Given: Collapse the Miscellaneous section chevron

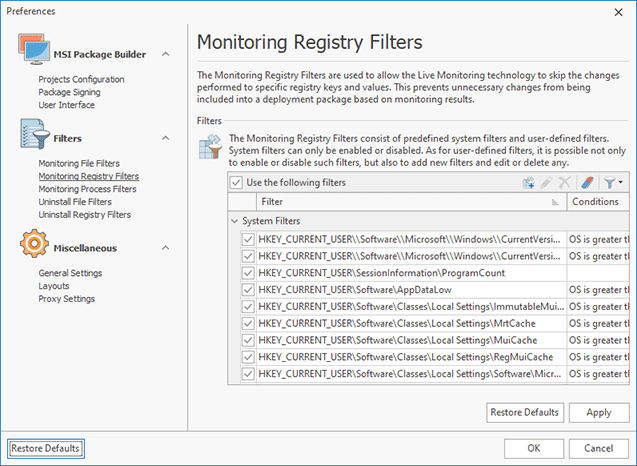Looking at the screenshot, I should pyautogui.click(x=166, y=248).
